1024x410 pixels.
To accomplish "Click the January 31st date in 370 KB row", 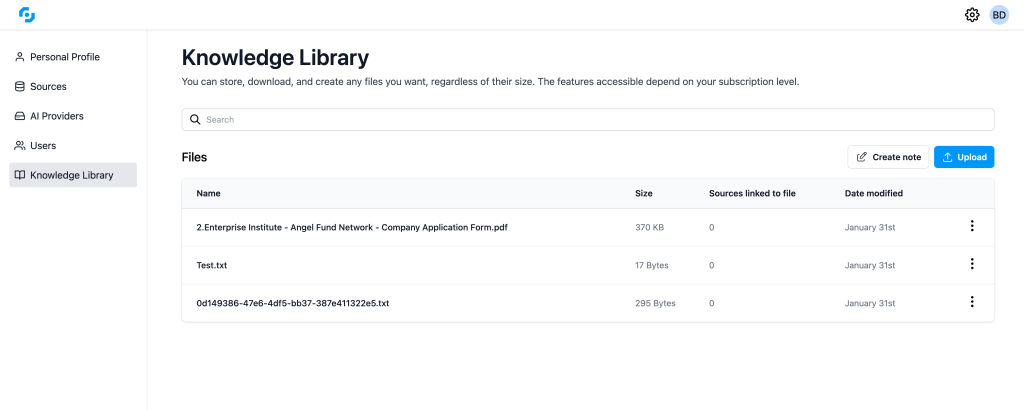I will [869, 228].
